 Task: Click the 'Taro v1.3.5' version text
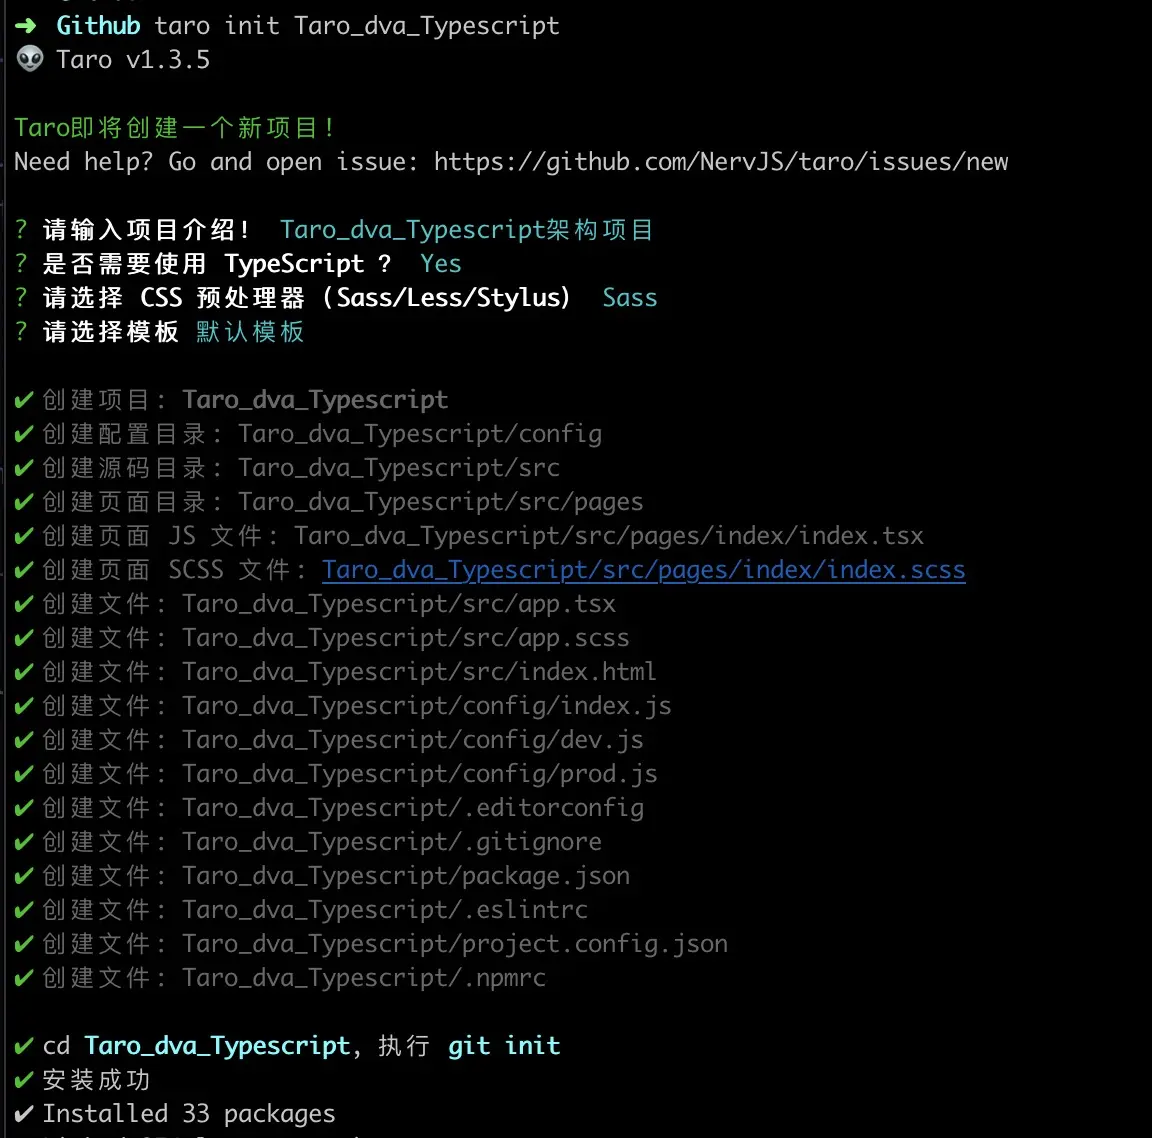(133, 60)
